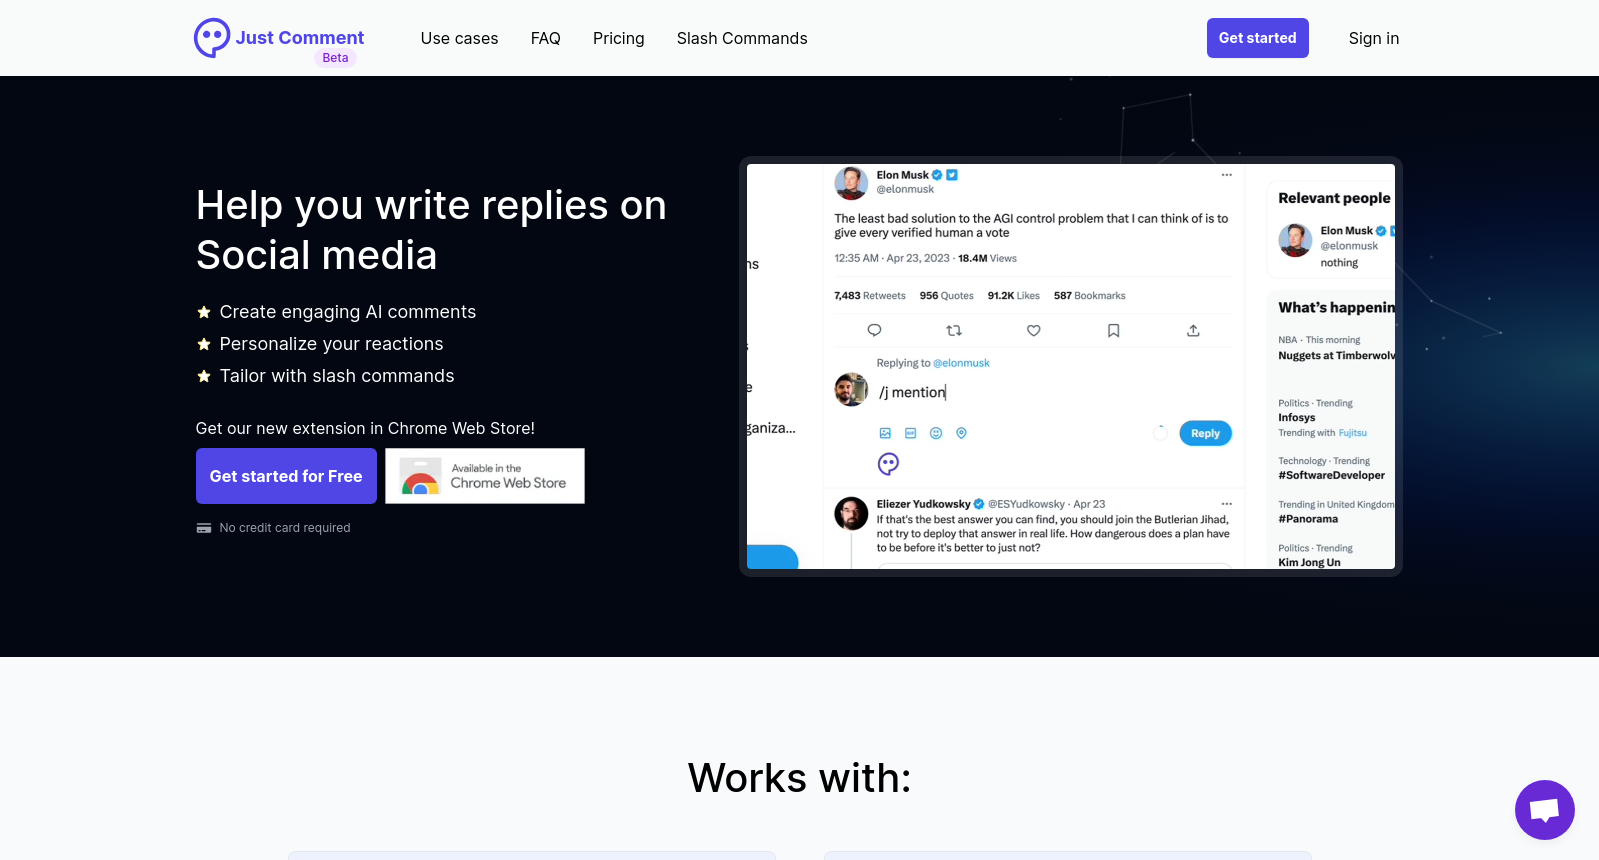Click the "Fujitsu" link under Infosys trend
1599x860 pixels.
pos(1353,433)
